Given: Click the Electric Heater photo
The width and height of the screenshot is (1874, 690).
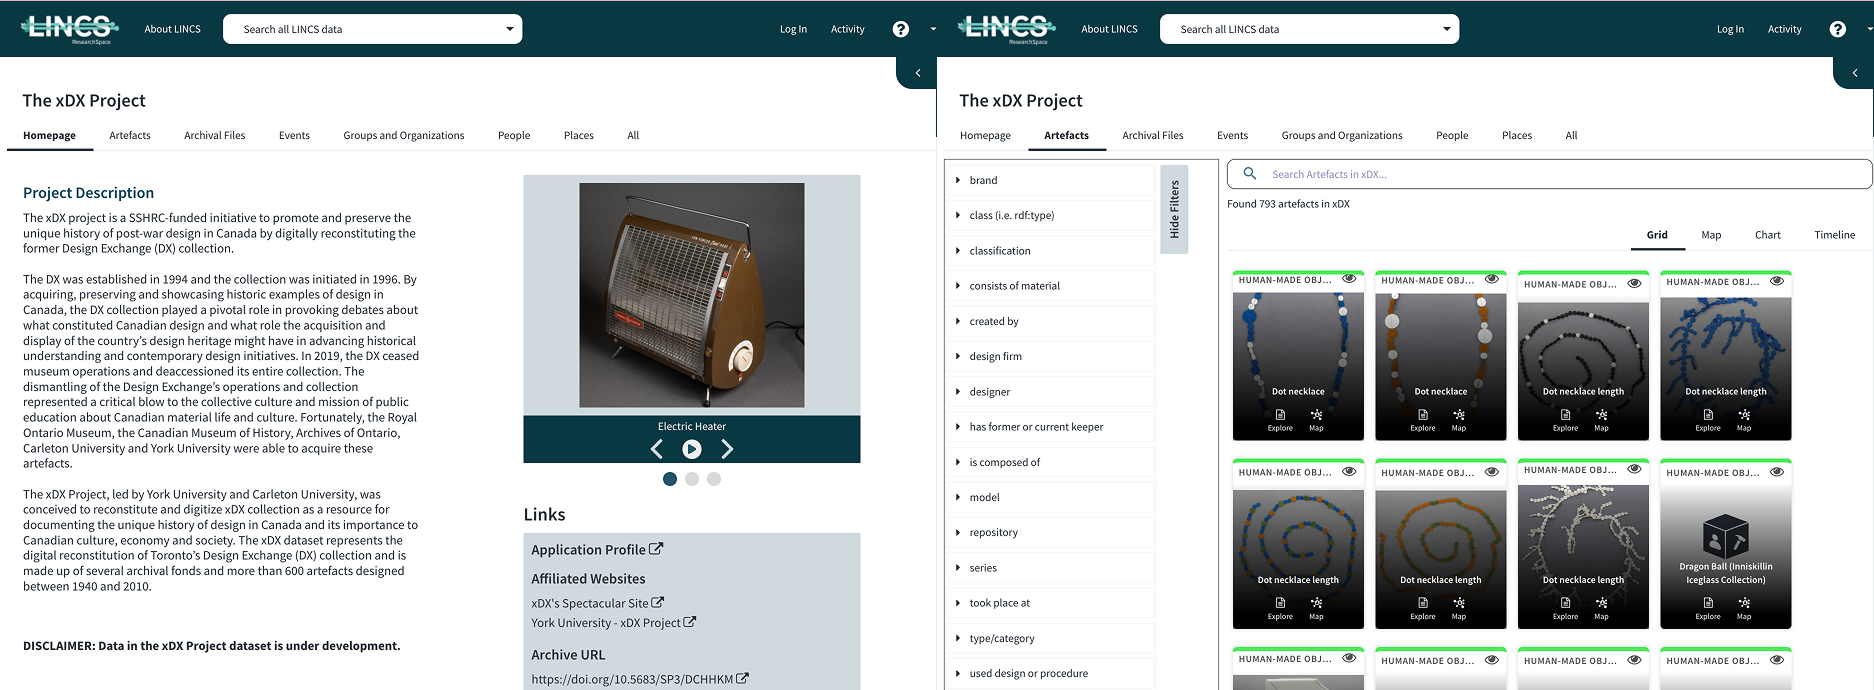Looking at the screenshot, I should (x=692, y=295).
